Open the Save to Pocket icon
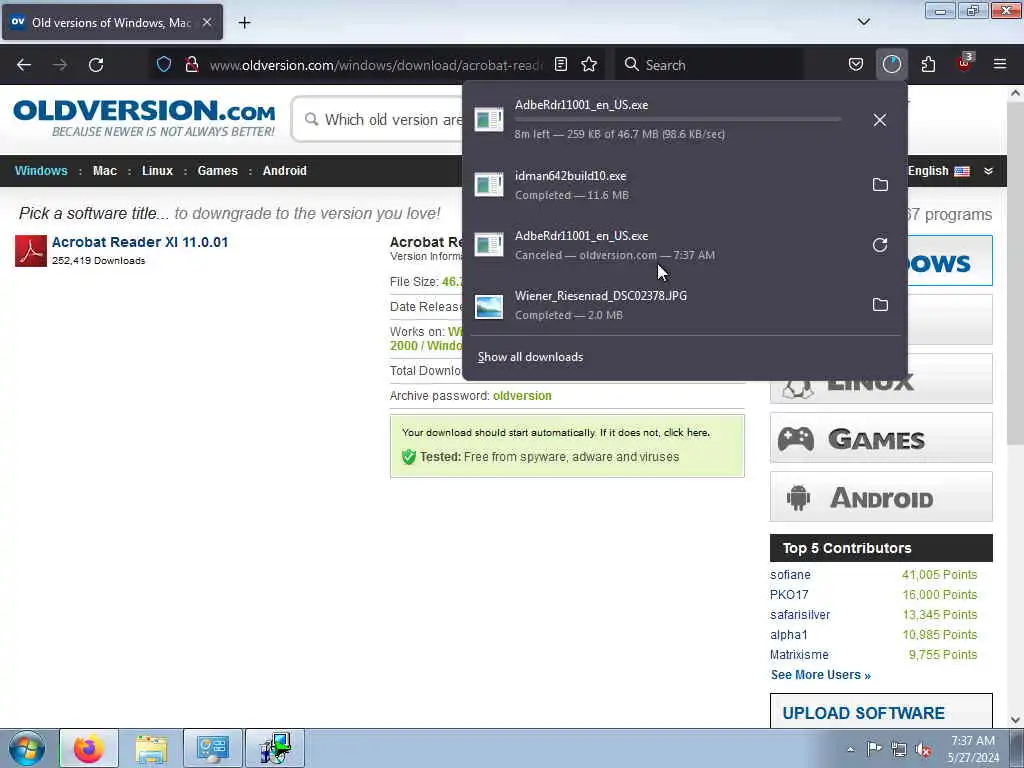 (x=856, y=64)
